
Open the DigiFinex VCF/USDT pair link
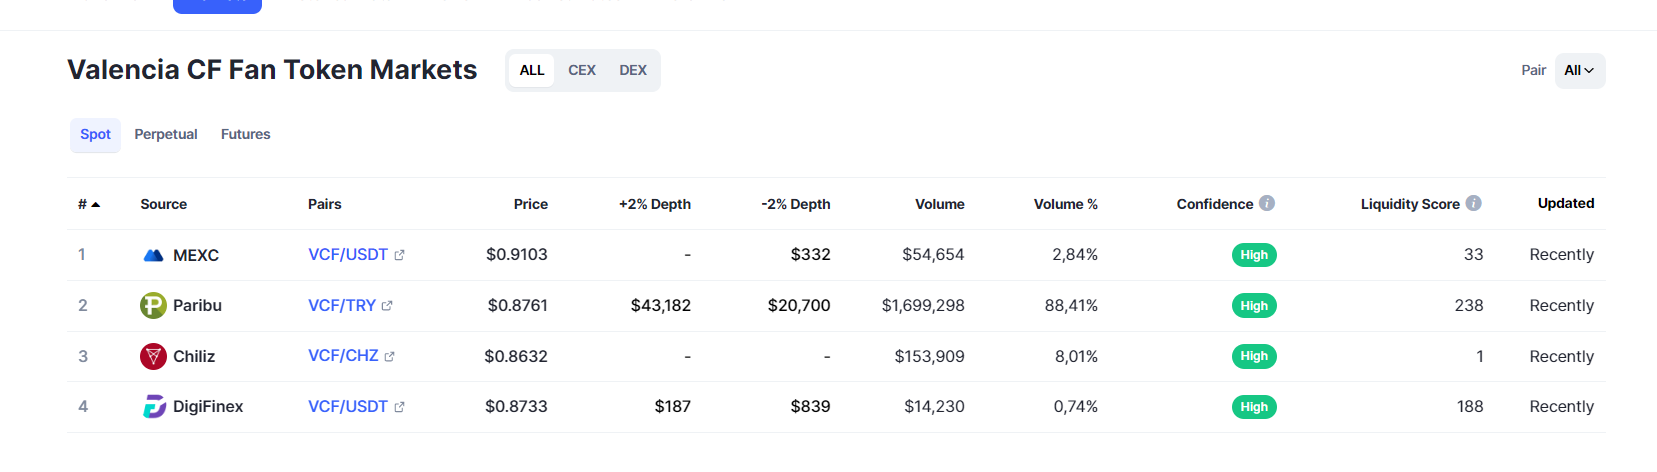[348, 407]
